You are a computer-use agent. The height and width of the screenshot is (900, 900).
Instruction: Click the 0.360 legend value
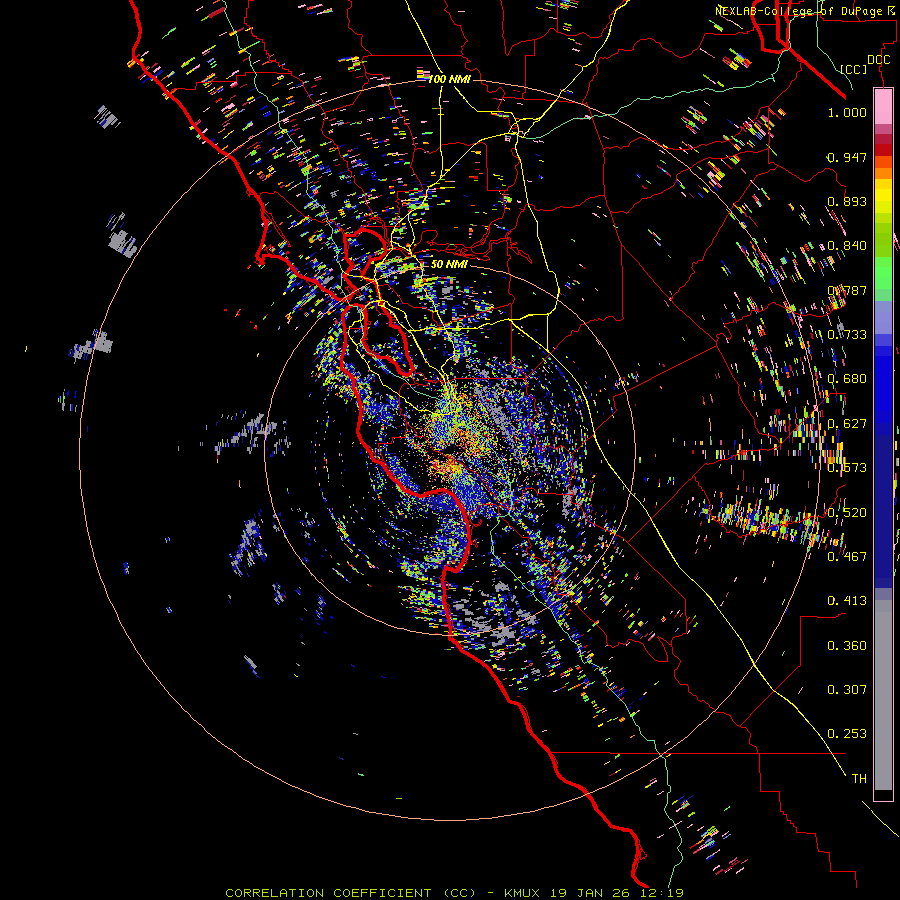(x=847, y=646)
